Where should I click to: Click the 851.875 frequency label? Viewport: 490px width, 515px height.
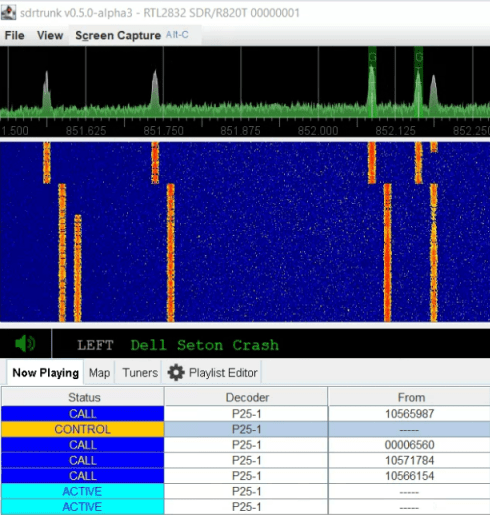(x=240, y=131)
